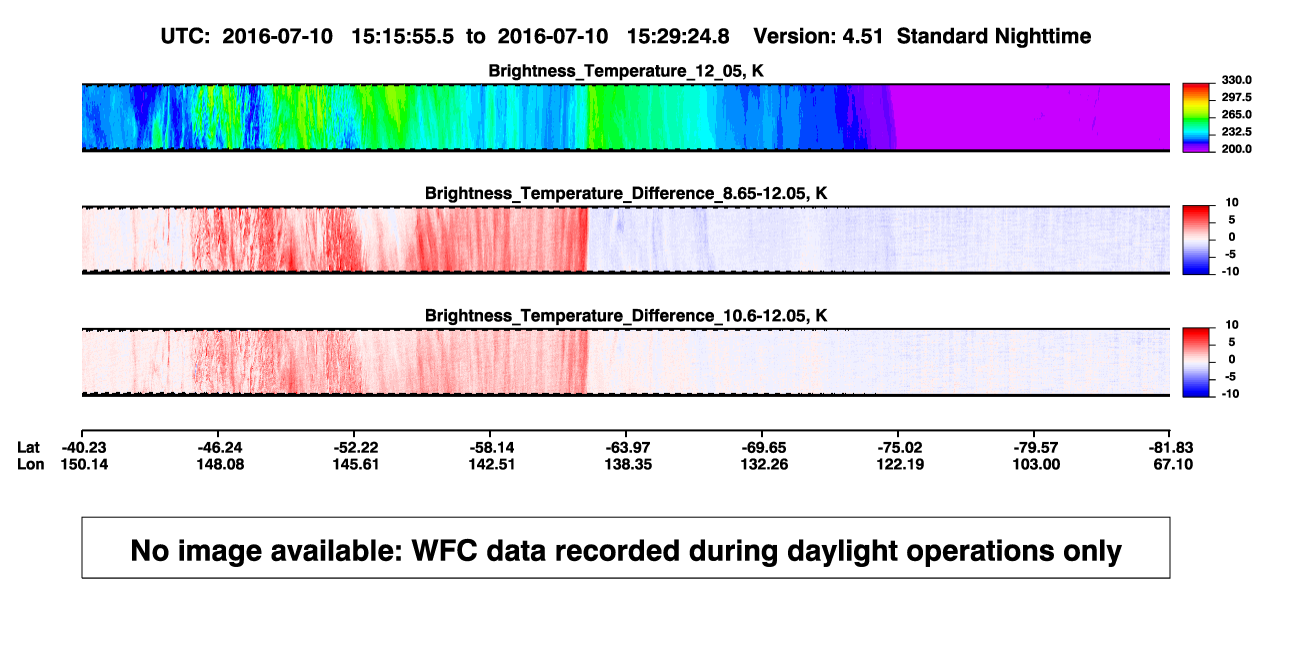The width and height of the screenshot is (1300, 667).
Task: Click the Brightness_Temperature_Difference_10.6-12.05 title
Action: click(x=626, y=316)
